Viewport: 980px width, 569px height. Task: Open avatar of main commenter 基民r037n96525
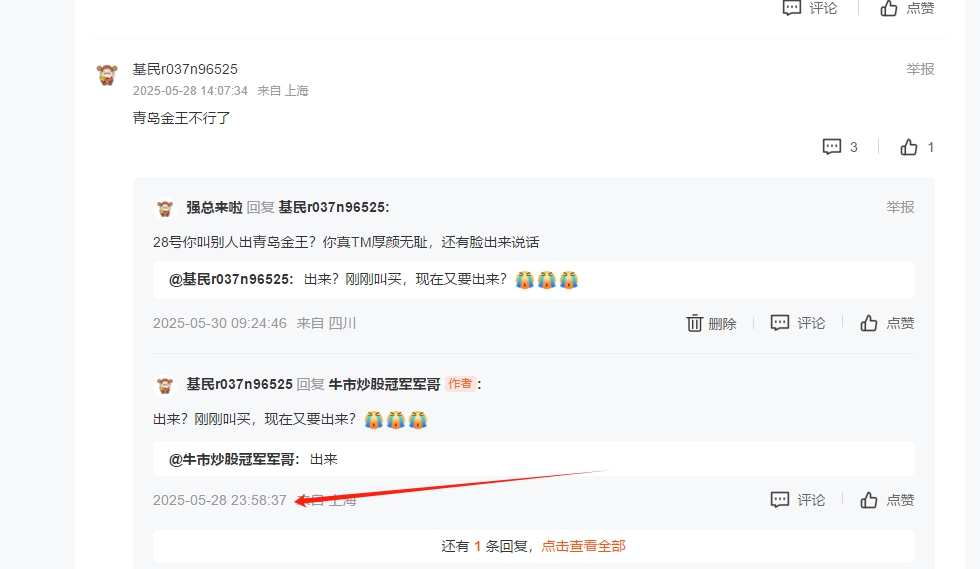(107, 75)
